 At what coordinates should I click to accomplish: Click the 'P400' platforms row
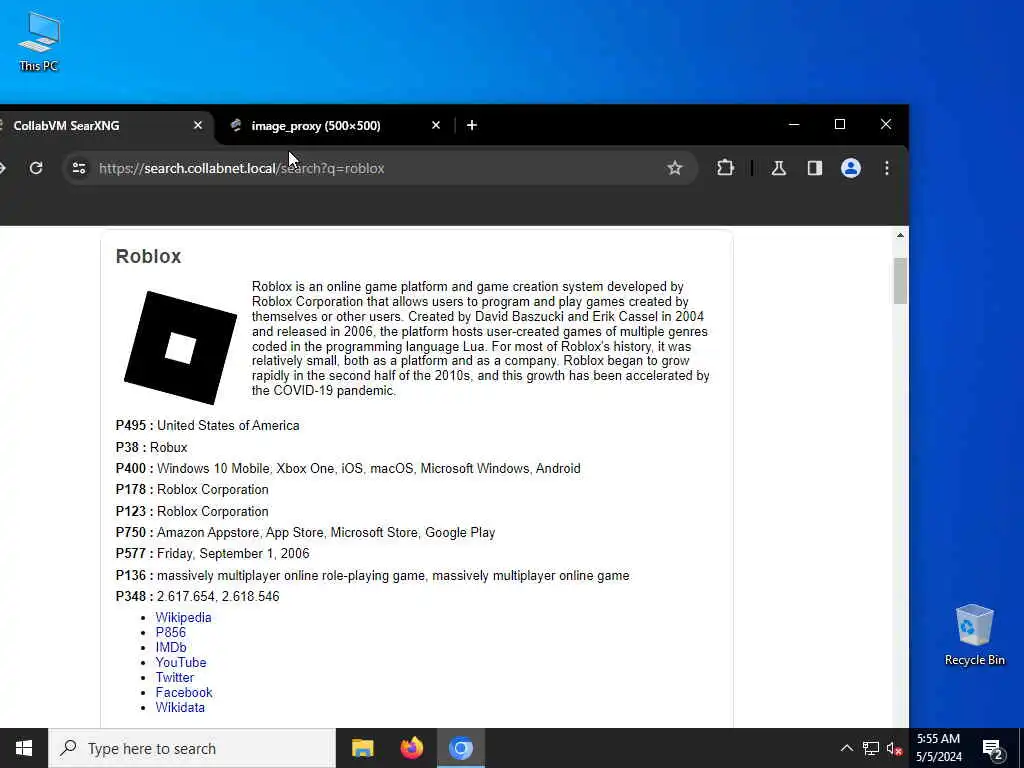pyautogui.click(x=348, y=468)
